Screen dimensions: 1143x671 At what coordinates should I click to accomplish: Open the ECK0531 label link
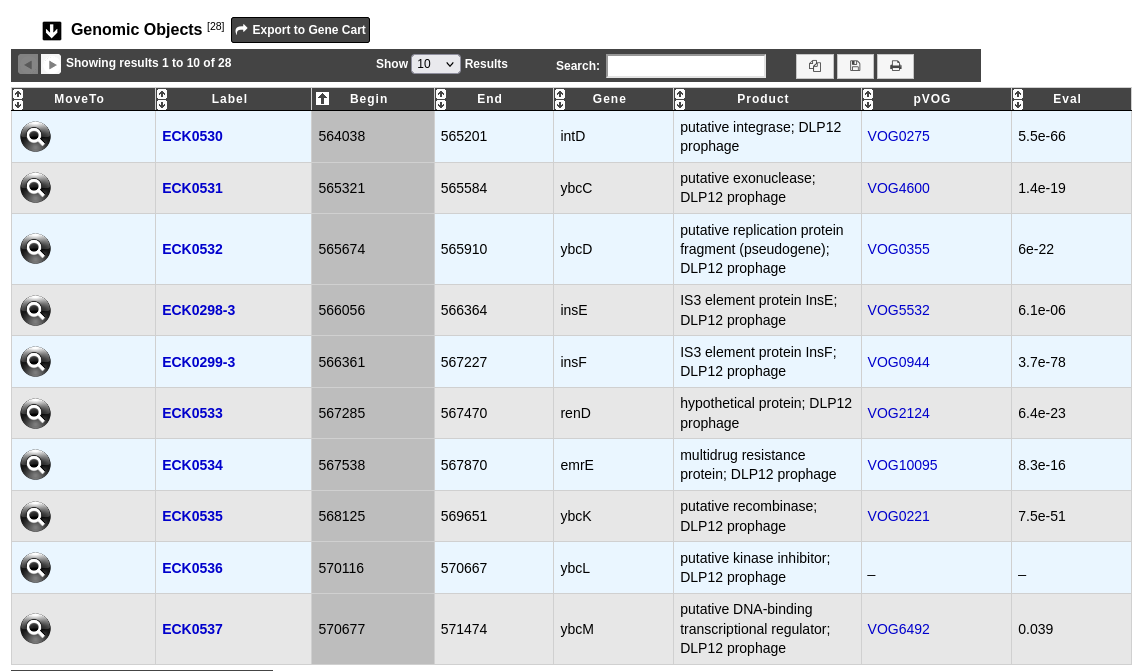click(x=192, y=188)
